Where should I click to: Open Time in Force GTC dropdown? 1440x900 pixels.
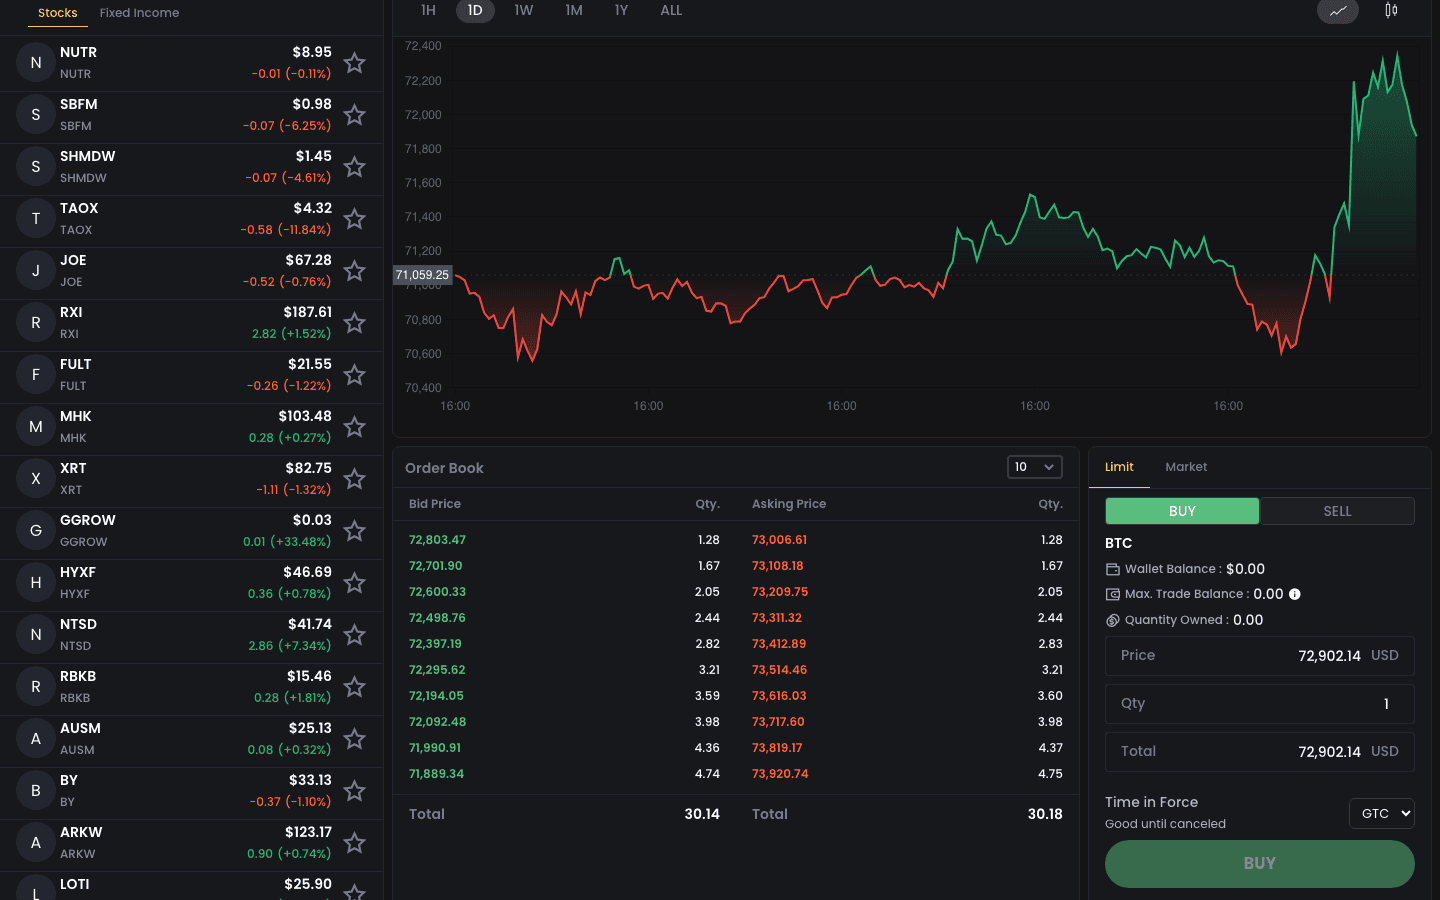point(1381,813)
